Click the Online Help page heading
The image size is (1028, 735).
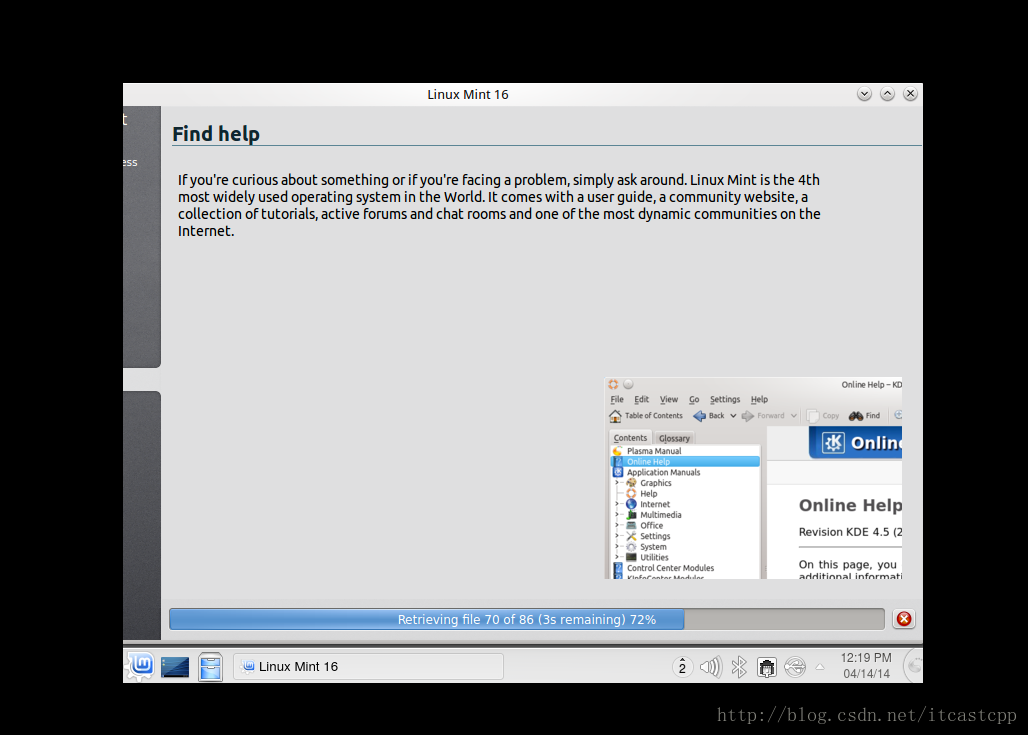point(850,506)
